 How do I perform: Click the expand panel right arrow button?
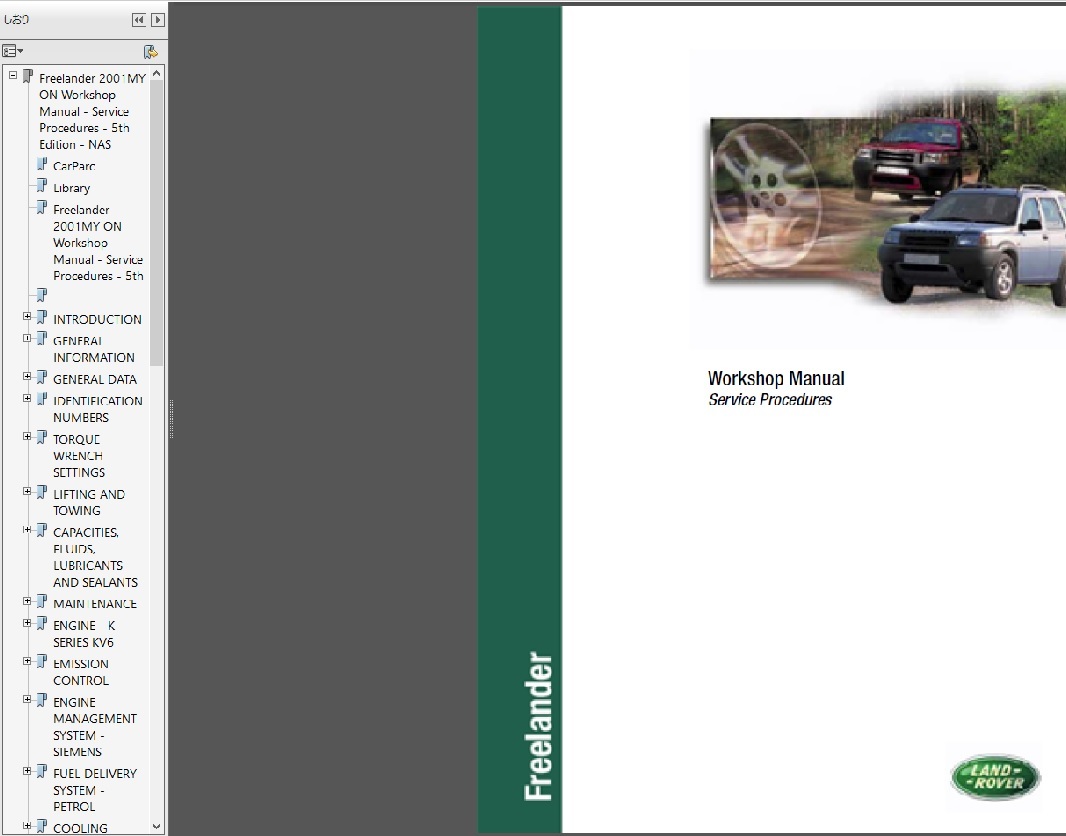(x=158, y=20)
